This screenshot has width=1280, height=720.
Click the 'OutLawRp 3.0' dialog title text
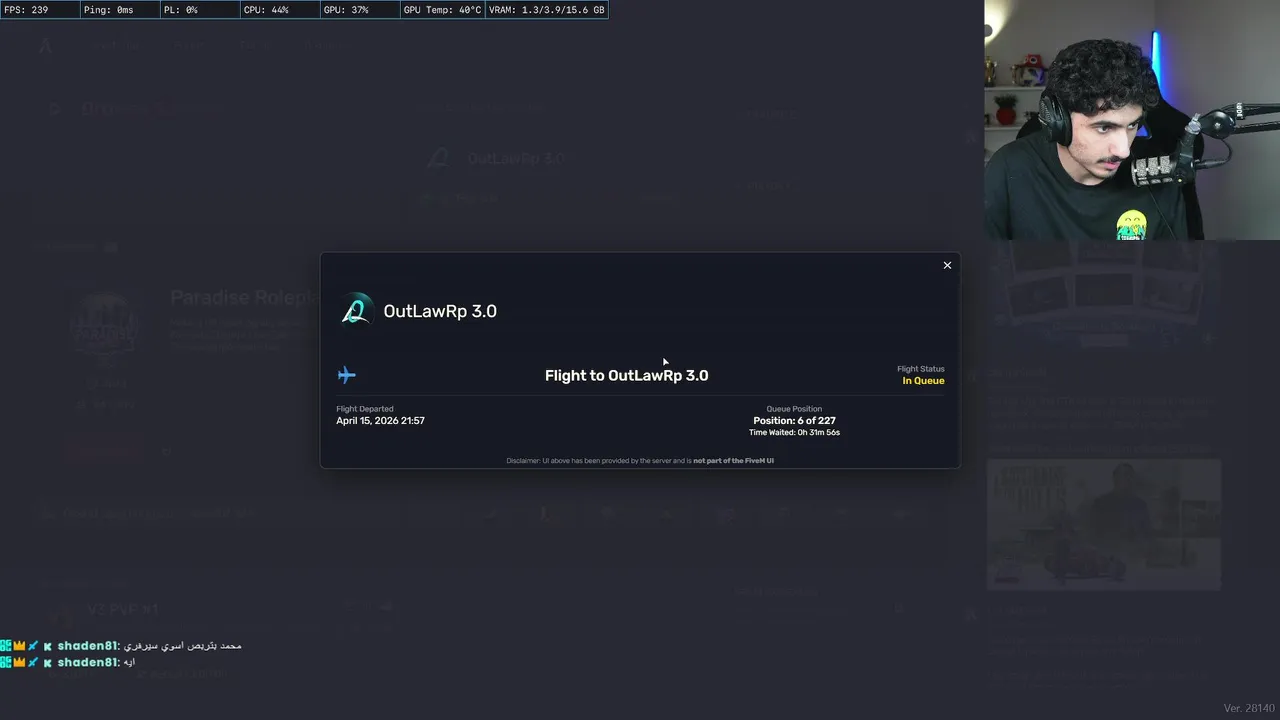(x=440, y=311)
